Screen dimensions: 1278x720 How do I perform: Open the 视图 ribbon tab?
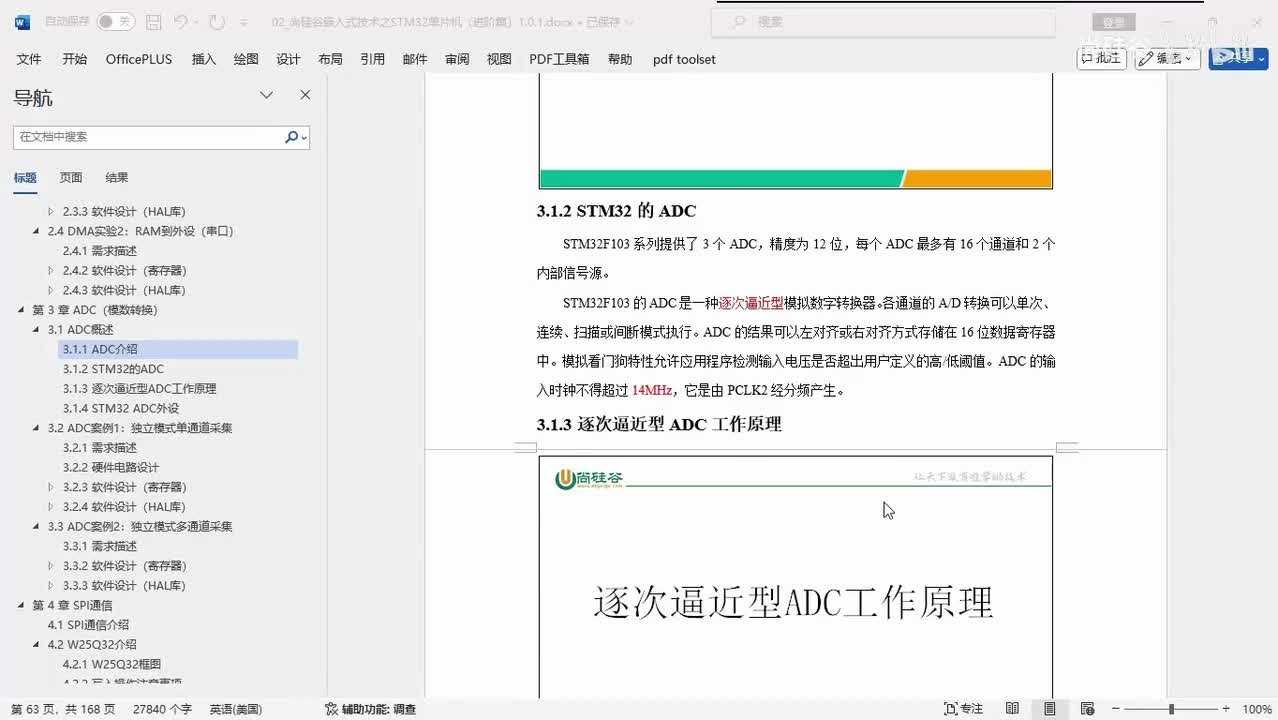(x=499, y=59)
